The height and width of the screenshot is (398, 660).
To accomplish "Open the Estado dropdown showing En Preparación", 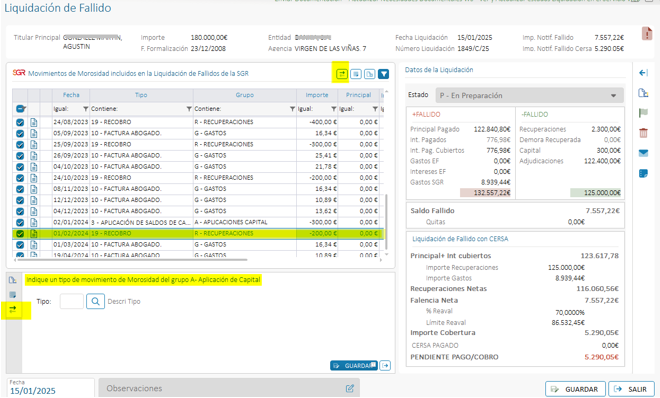I will pos(530,96).
